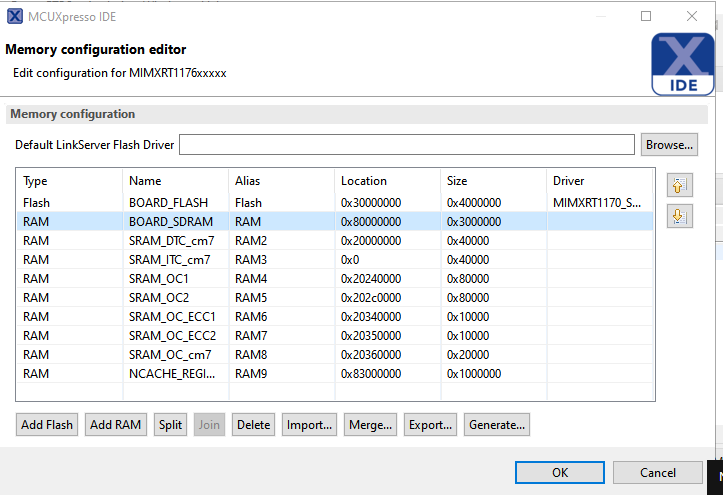Screen dimensions: 723x495
Task: Click the Split button
Action: tap(170, 425)
